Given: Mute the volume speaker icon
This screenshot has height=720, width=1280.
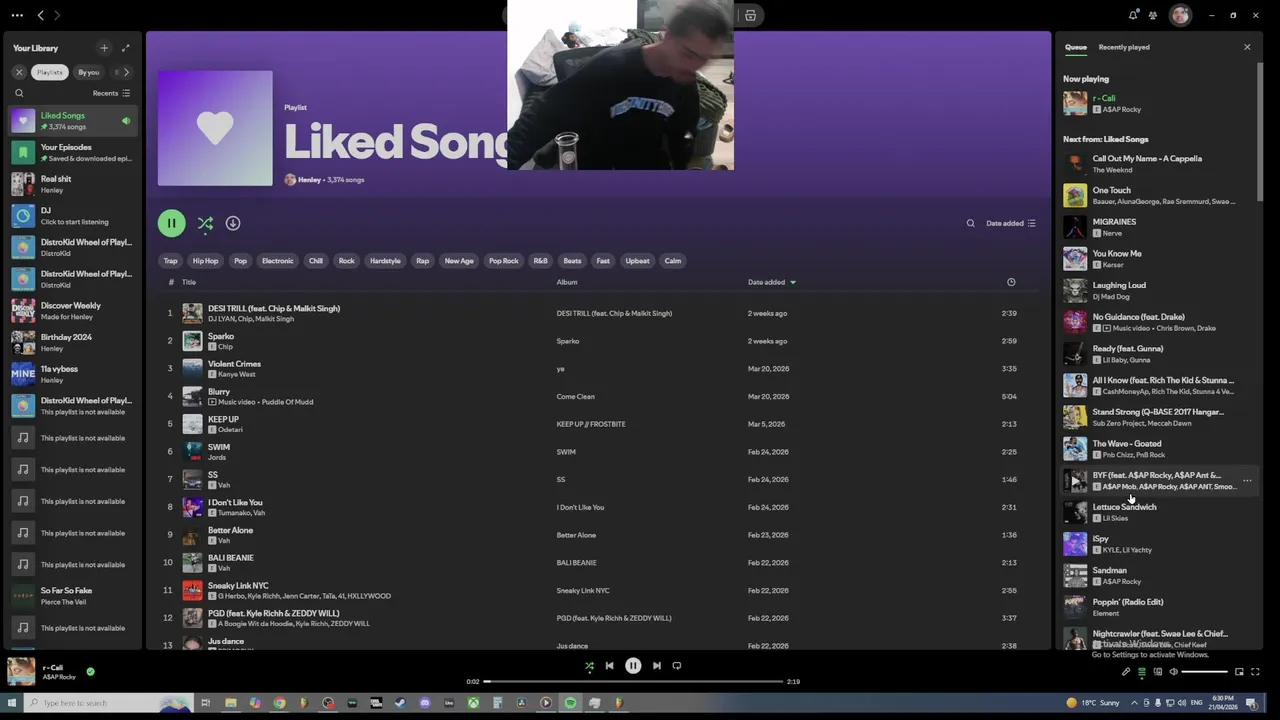Looking at the screenshot, I should [1173, 672].
